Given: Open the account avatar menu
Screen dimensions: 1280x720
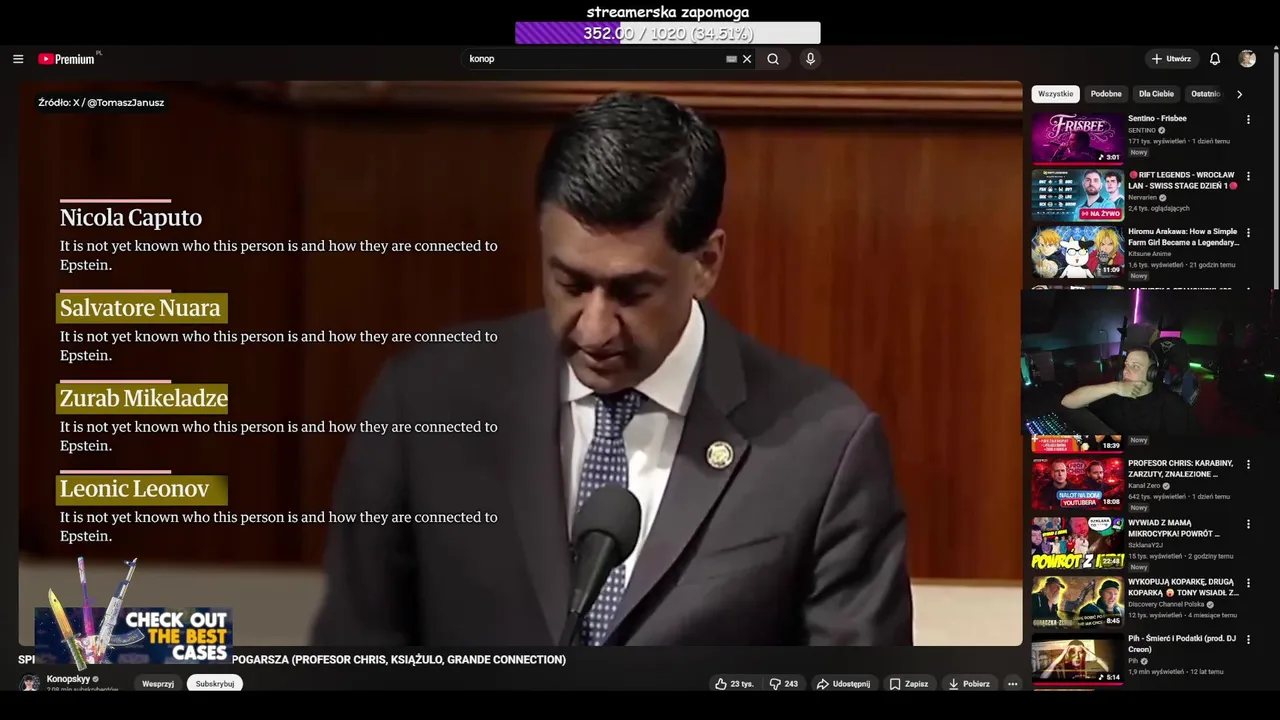Looking at the screenshot, I should coord(1247,59).
